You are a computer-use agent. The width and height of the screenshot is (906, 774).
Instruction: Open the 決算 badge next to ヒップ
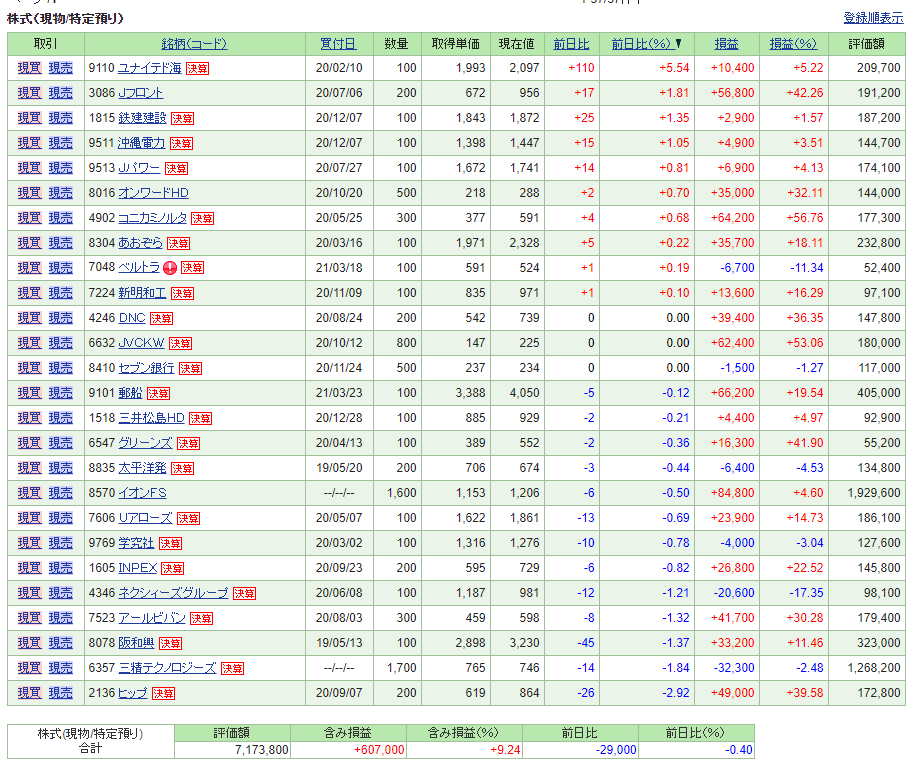click(x=163, y=694)
